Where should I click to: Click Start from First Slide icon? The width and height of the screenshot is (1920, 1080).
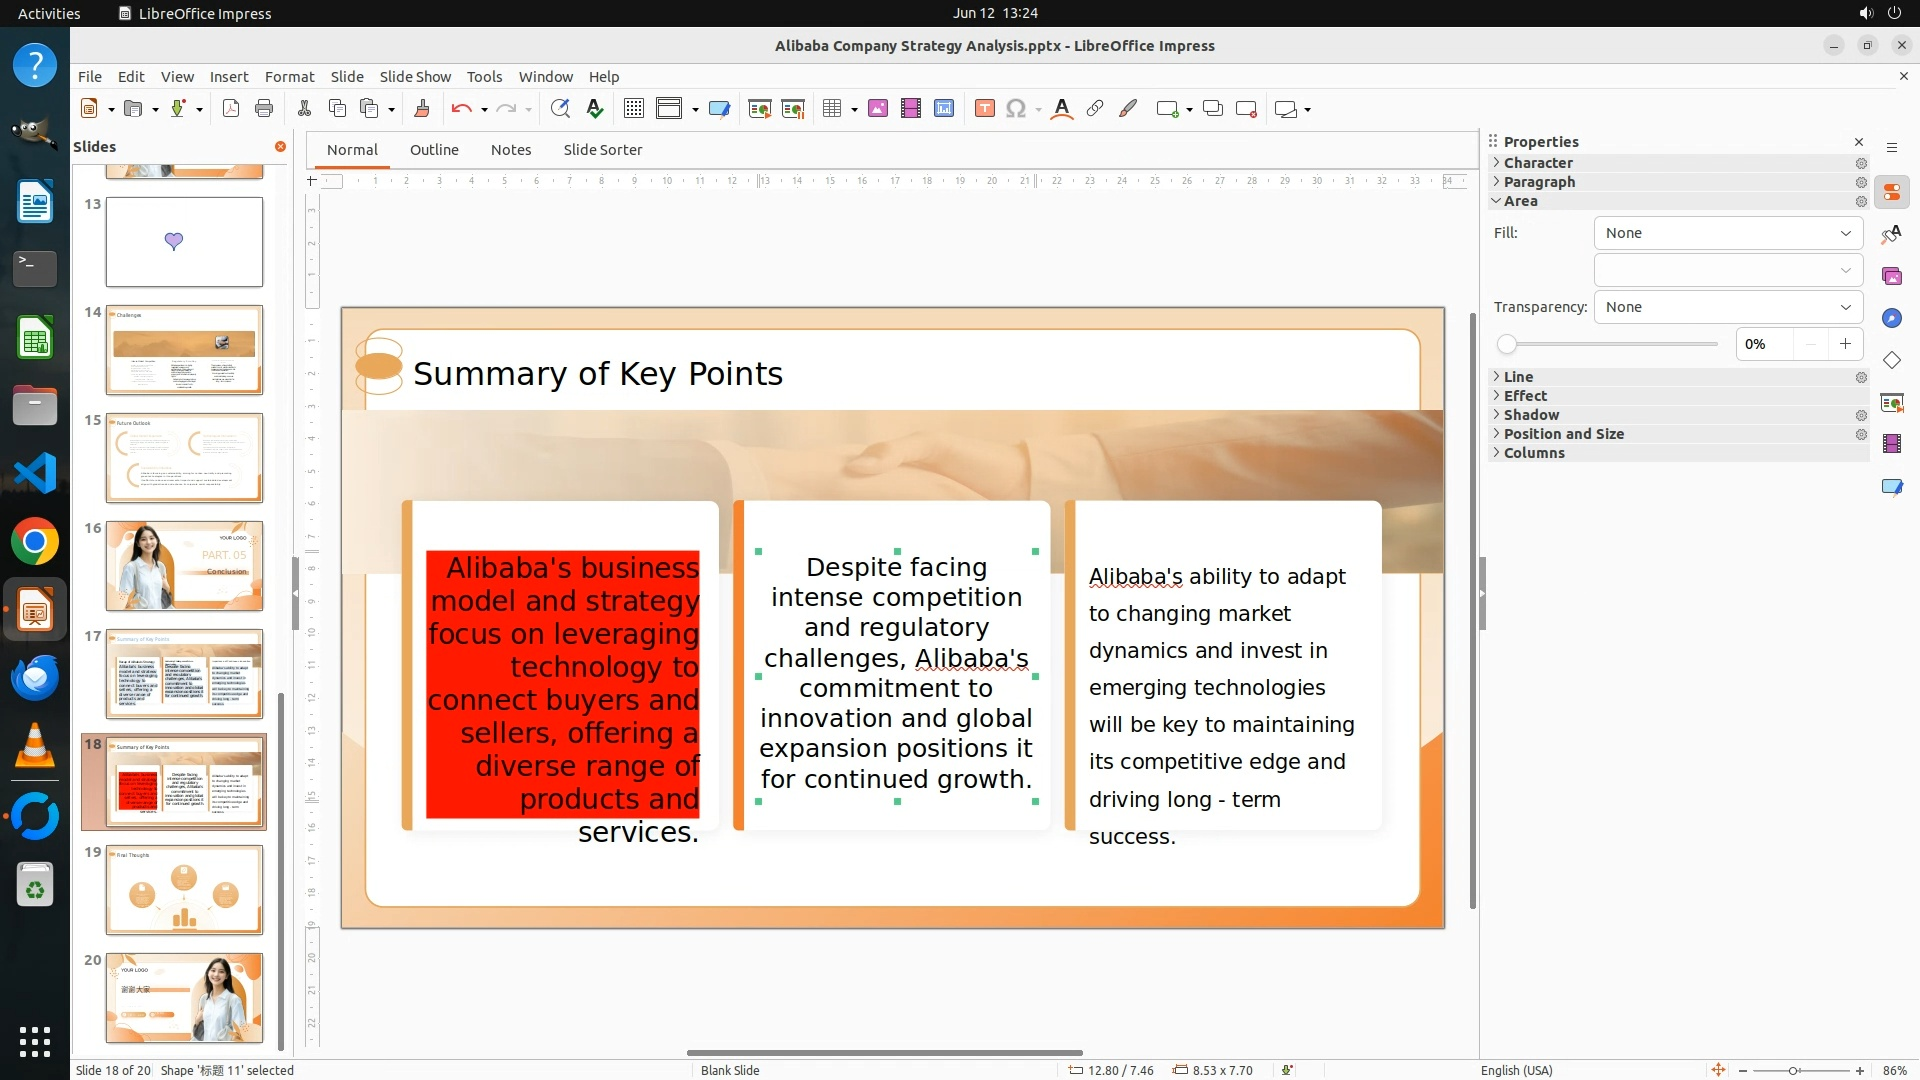click(x=759, y=109)
